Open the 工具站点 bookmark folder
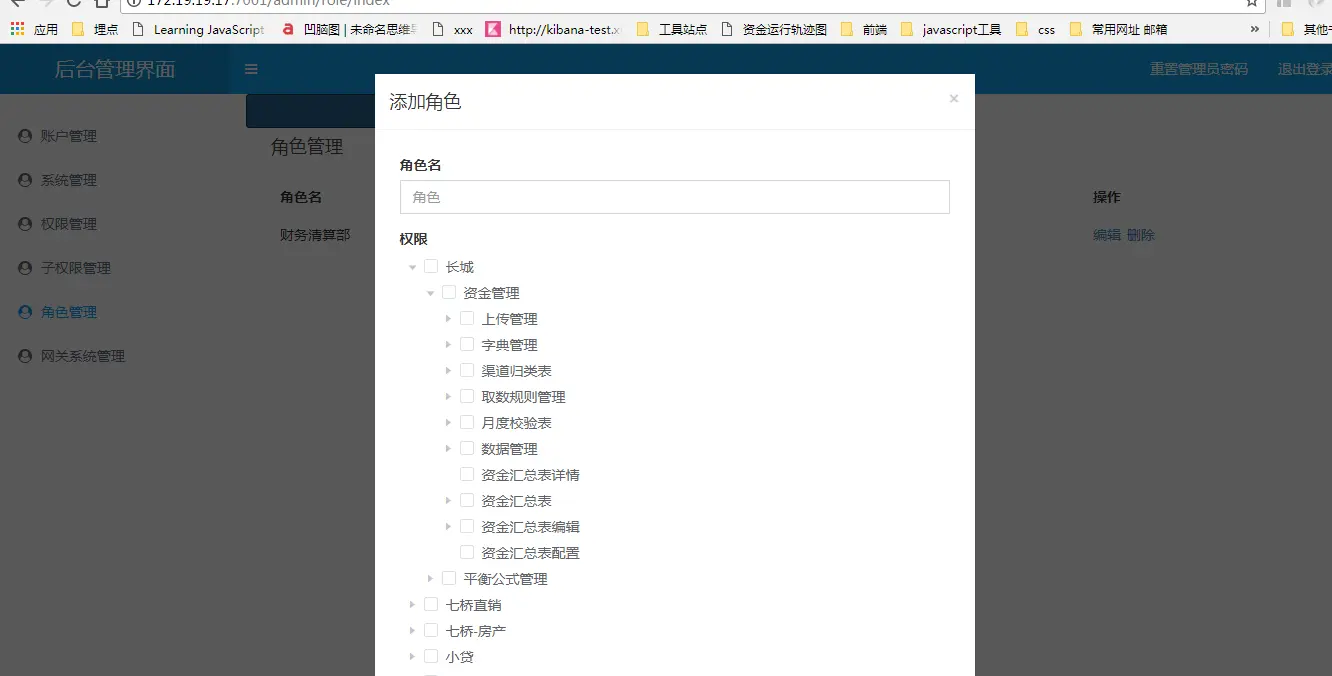Image resolution: width=1332 pixels, height=676 pixels. click(x=671, y=29)
